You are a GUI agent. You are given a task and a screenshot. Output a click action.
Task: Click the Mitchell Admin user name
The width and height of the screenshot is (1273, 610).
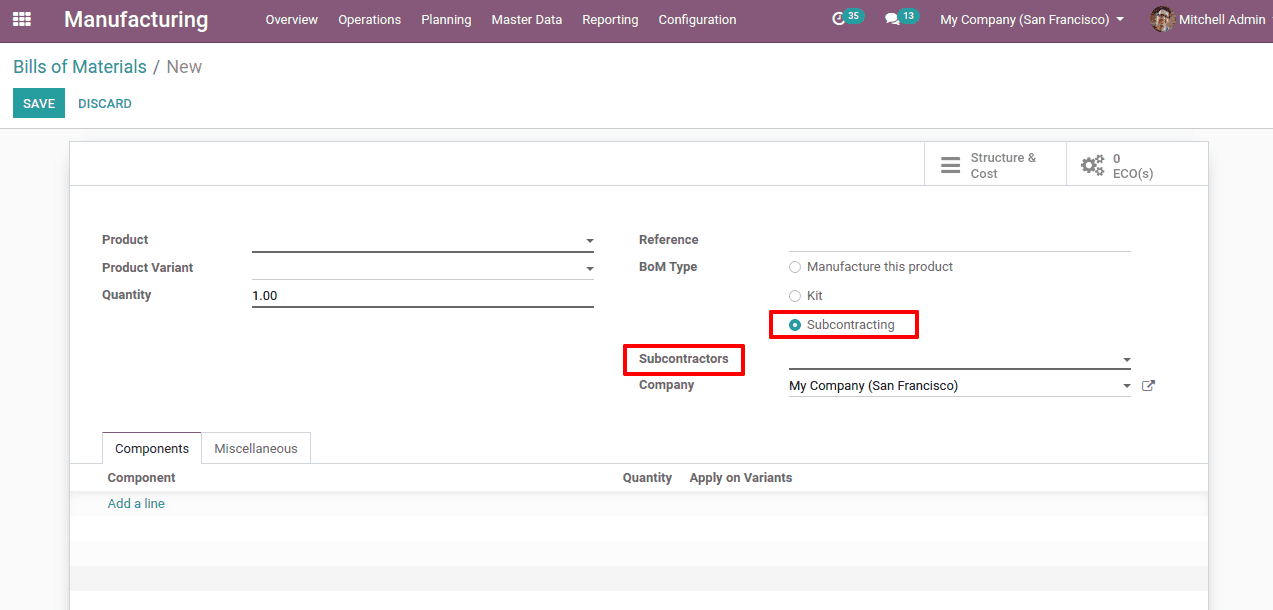tap(1222, 19)
